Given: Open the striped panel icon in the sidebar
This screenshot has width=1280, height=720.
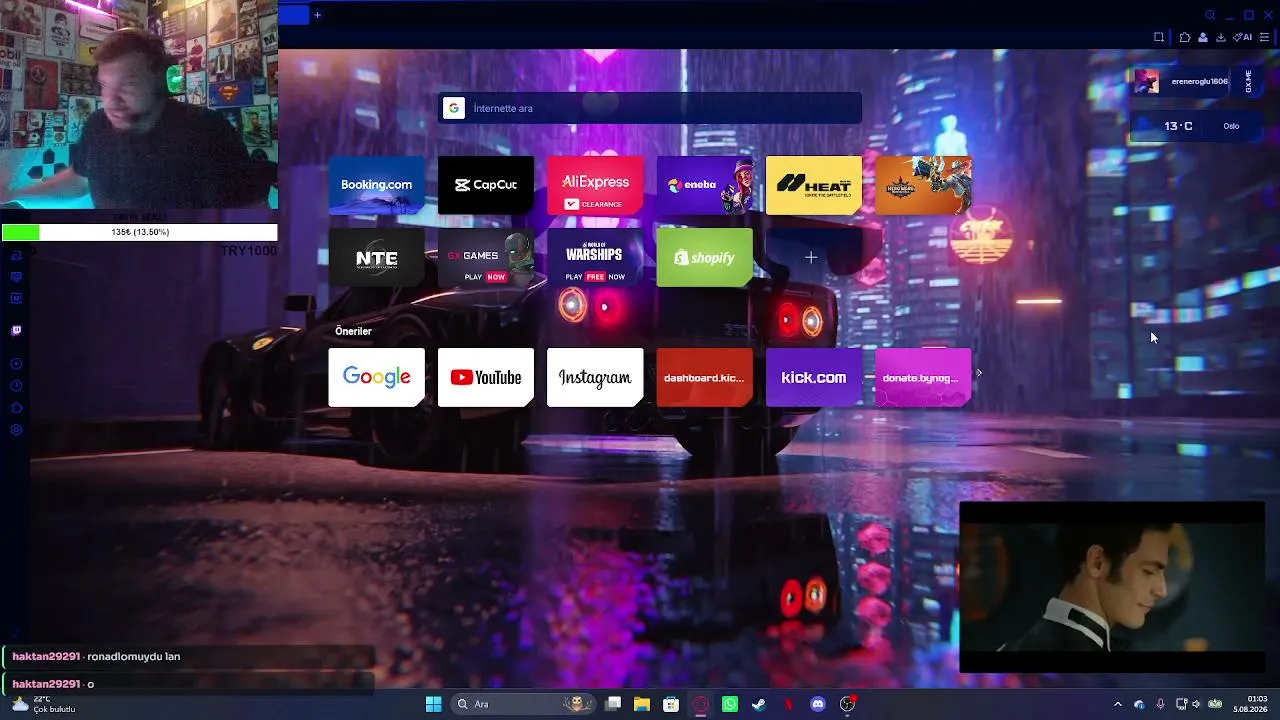Looking at the screenshot, I should (16, 277).
